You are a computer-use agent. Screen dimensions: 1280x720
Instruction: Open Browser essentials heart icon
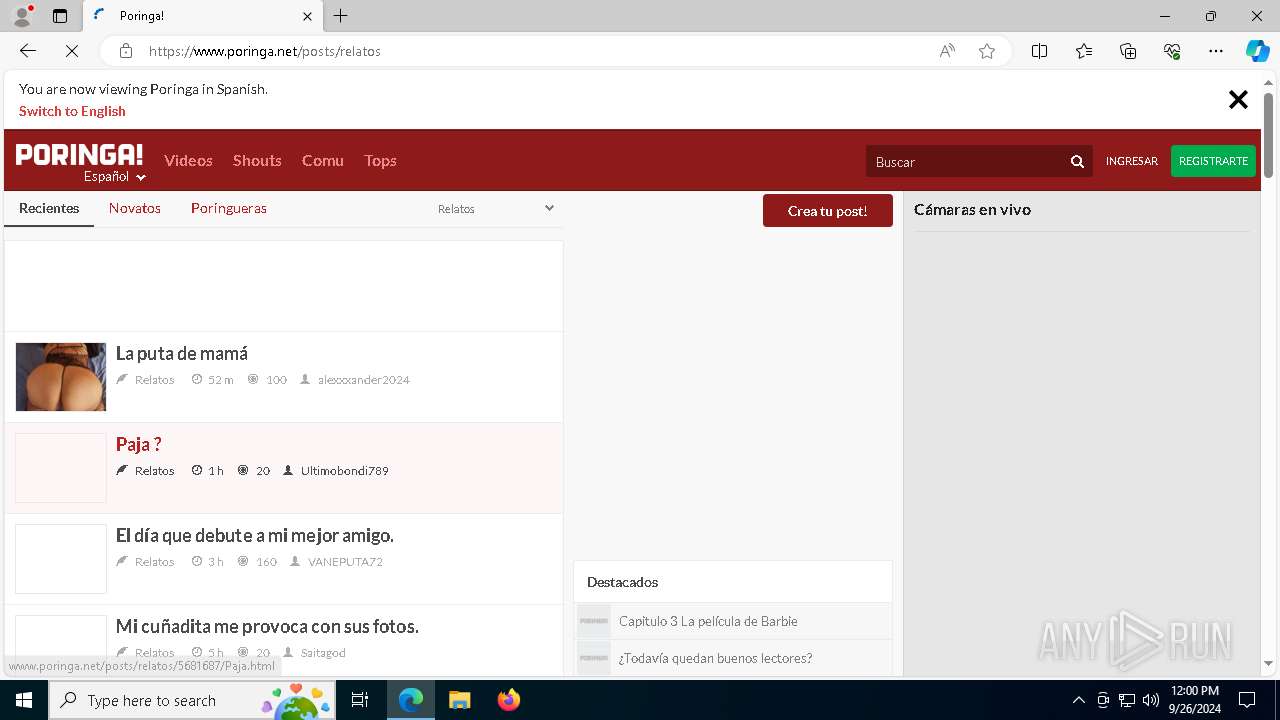tap(1172, 51)
